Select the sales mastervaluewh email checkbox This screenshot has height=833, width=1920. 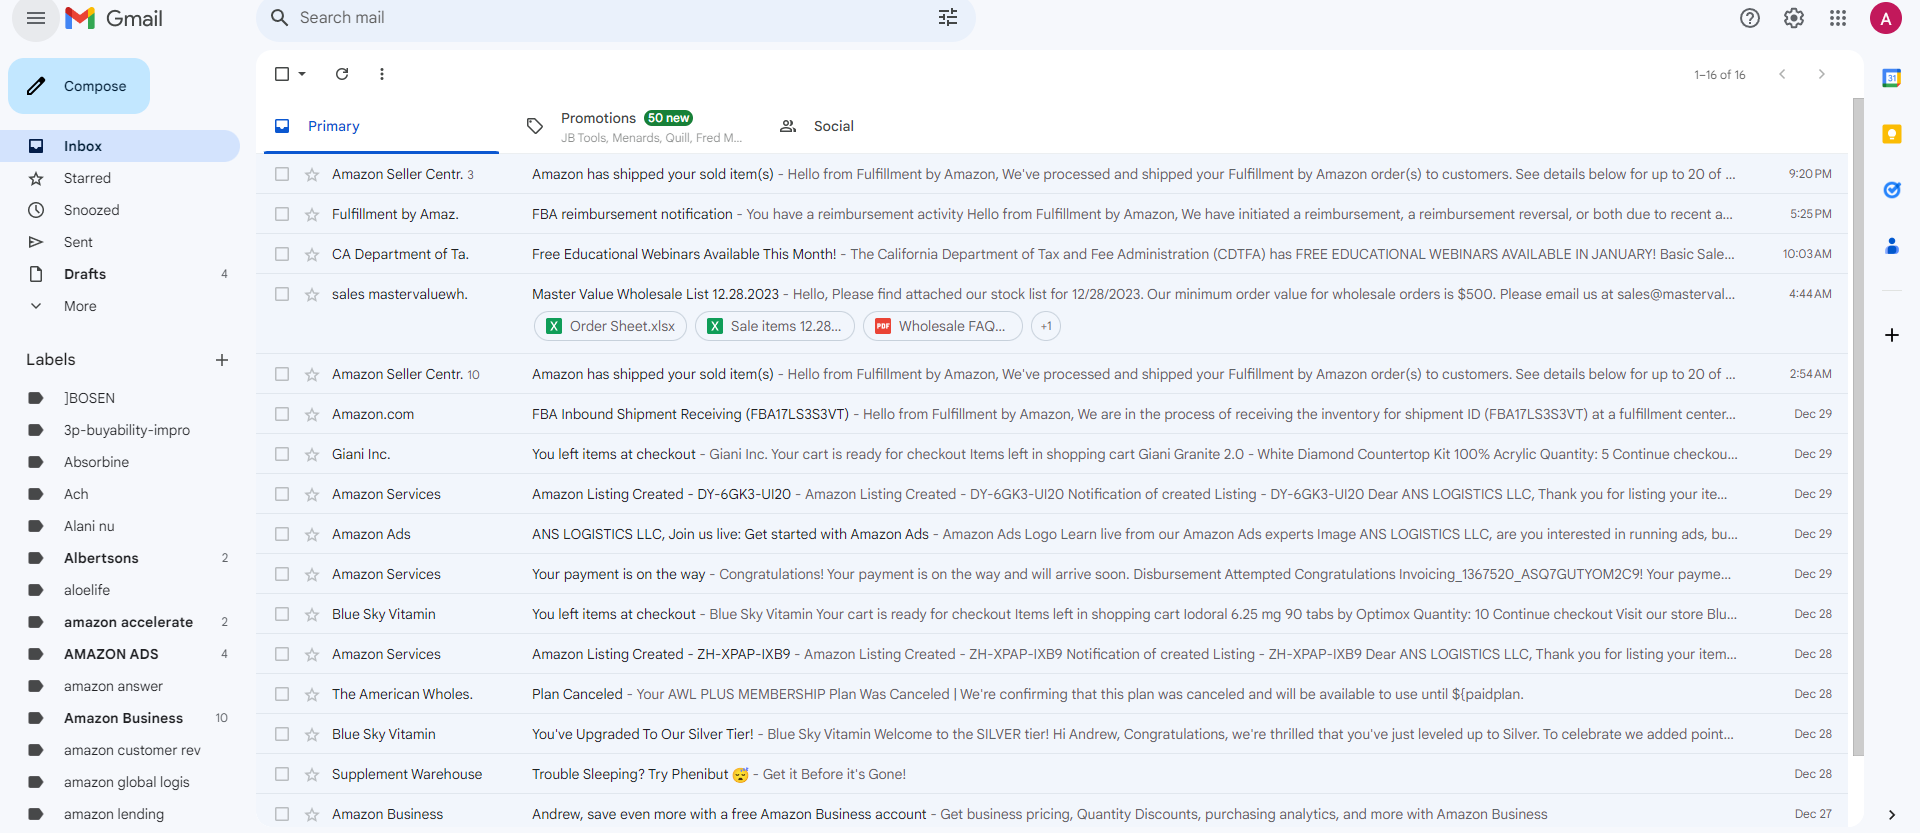(282, 294)
